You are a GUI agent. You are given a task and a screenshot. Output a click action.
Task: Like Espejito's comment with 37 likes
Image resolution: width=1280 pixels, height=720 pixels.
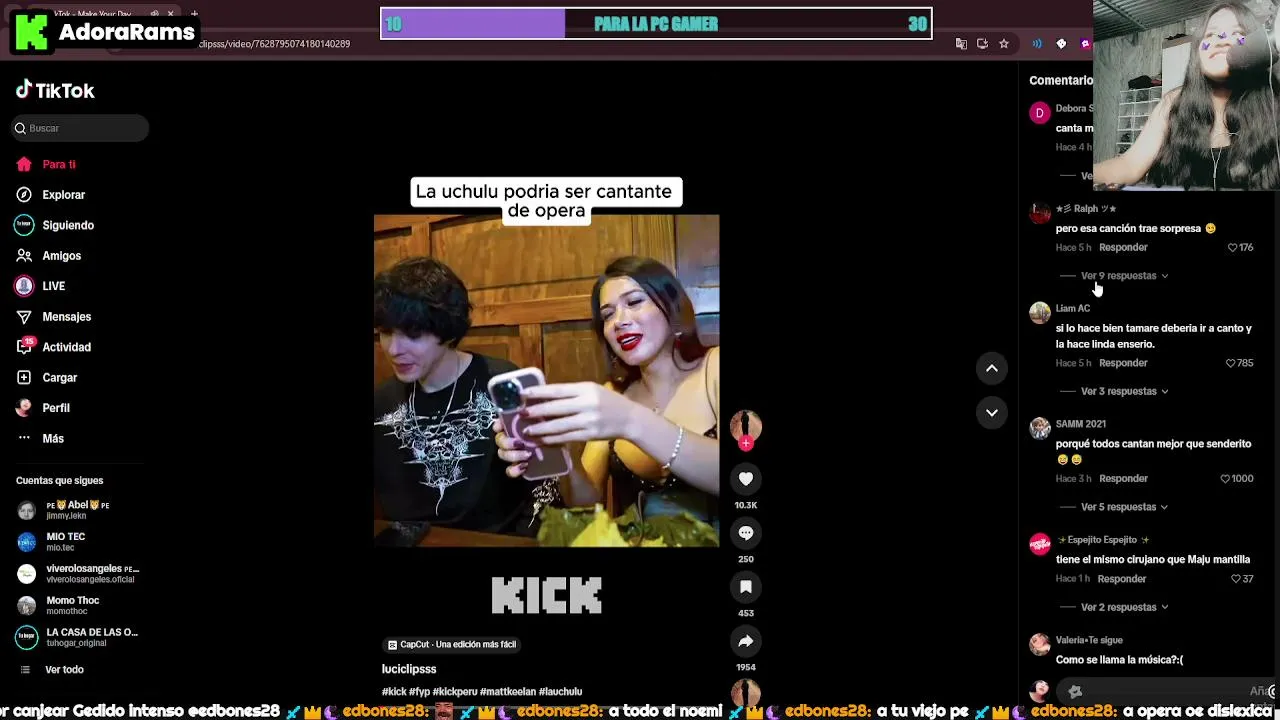[1235, 579]
